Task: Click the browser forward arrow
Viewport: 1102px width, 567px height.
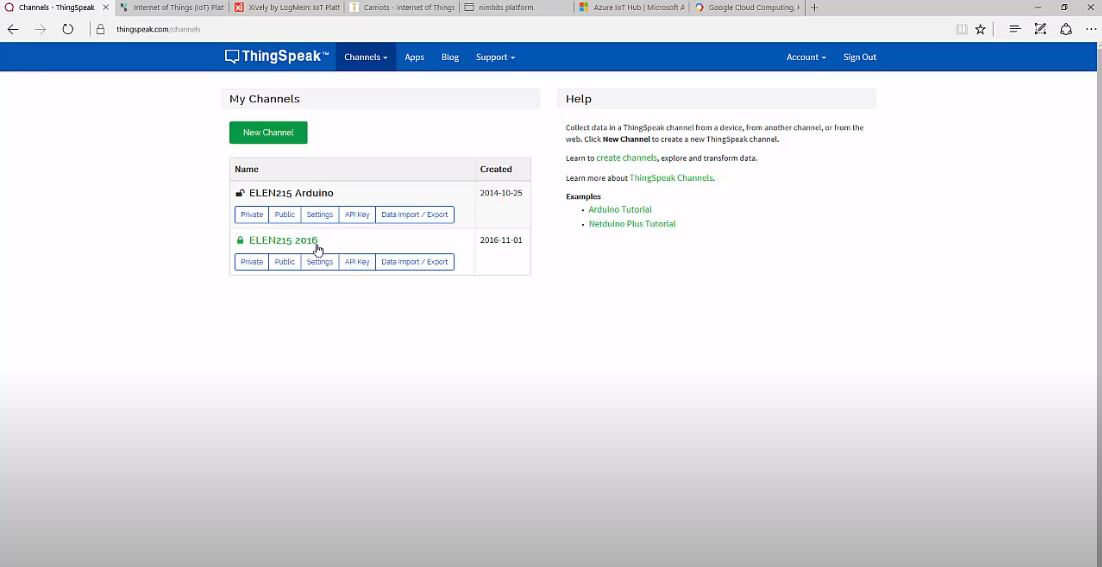Action: pos(40,30)
